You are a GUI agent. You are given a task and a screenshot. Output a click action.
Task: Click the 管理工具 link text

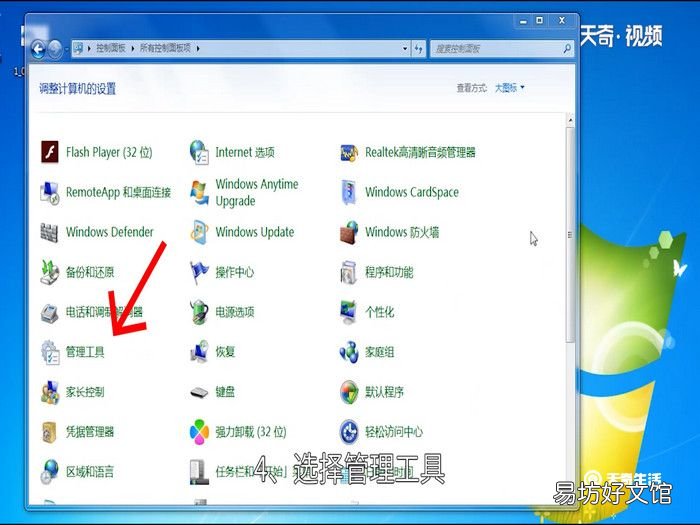coord(85,352)
